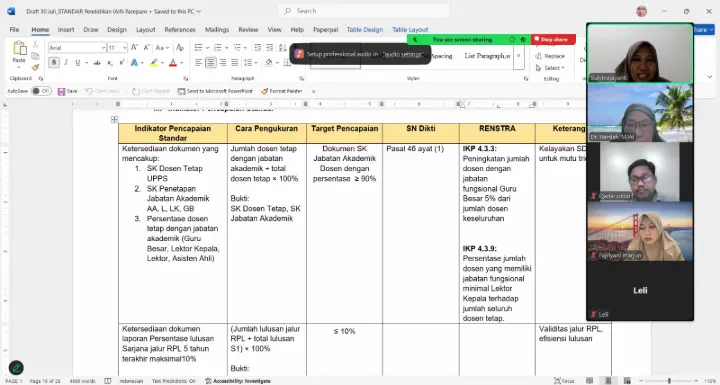Center align the paragraph

(210, 62)
